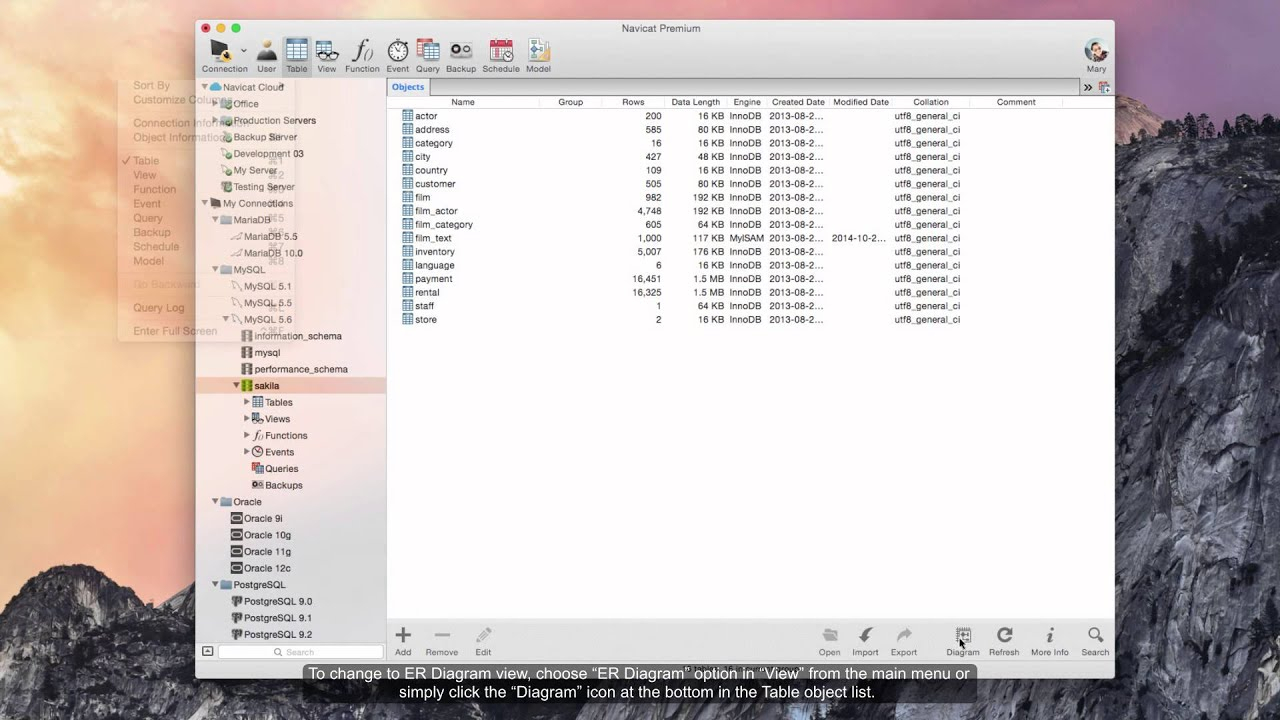Collapse the Oracle connection group
The width and height of the screenshot is (1280, 720).
[215, 502]
